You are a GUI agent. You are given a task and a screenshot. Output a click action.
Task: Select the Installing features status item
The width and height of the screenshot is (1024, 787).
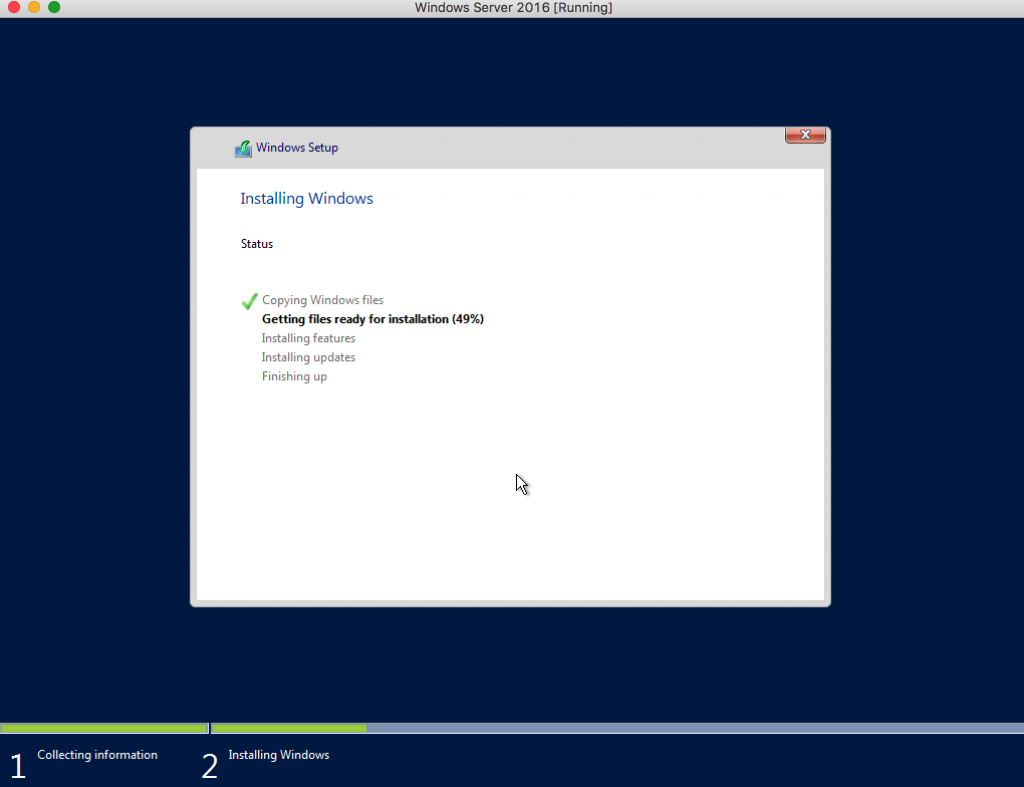tap(308, 338)
